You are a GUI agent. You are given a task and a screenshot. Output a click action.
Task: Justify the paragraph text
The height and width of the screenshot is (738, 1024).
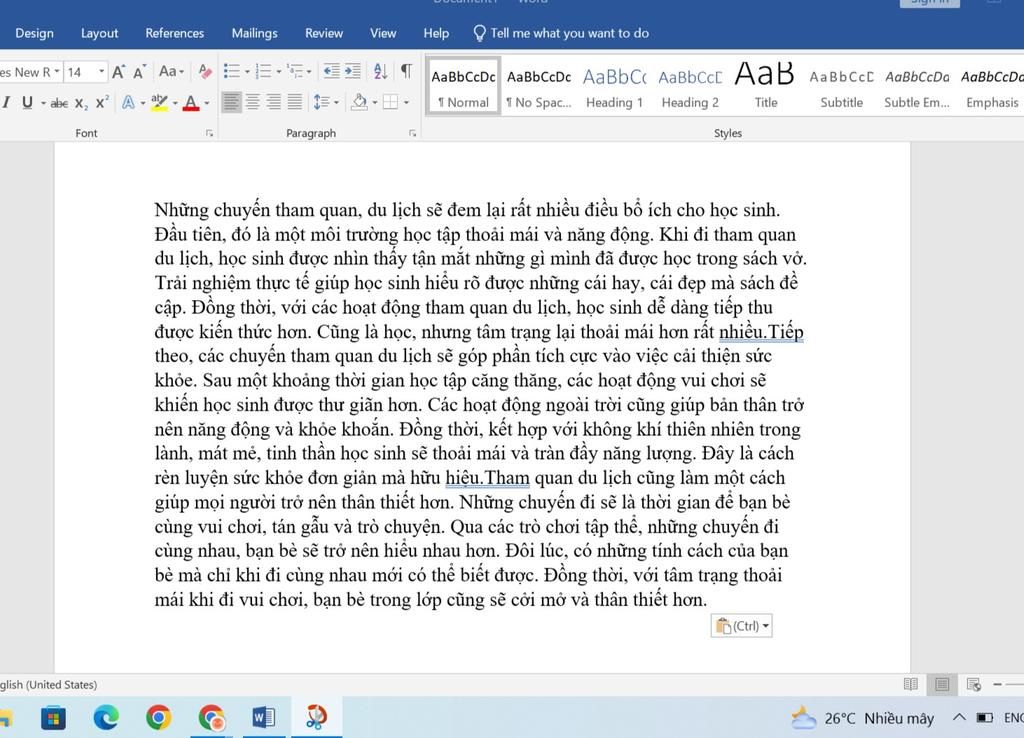click(x=295, y=102)
